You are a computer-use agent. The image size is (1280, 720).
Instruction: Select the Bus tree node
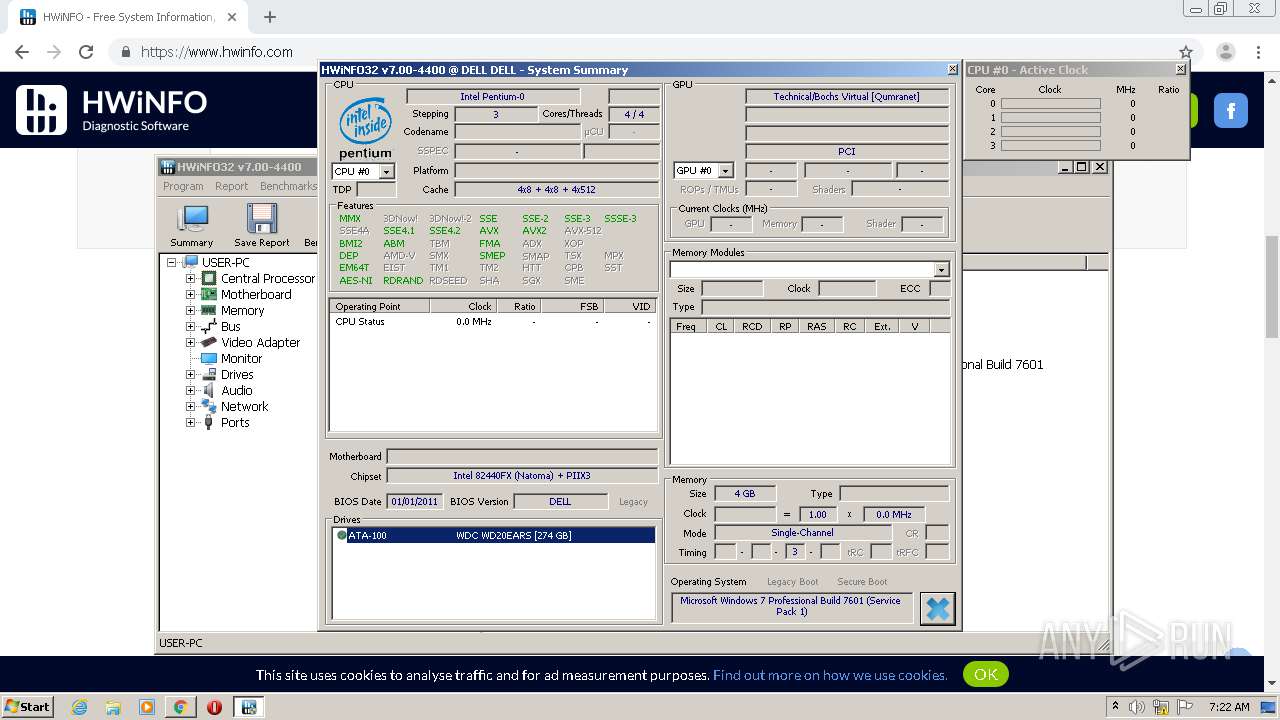pyautogui.click(x=230, y=326)
